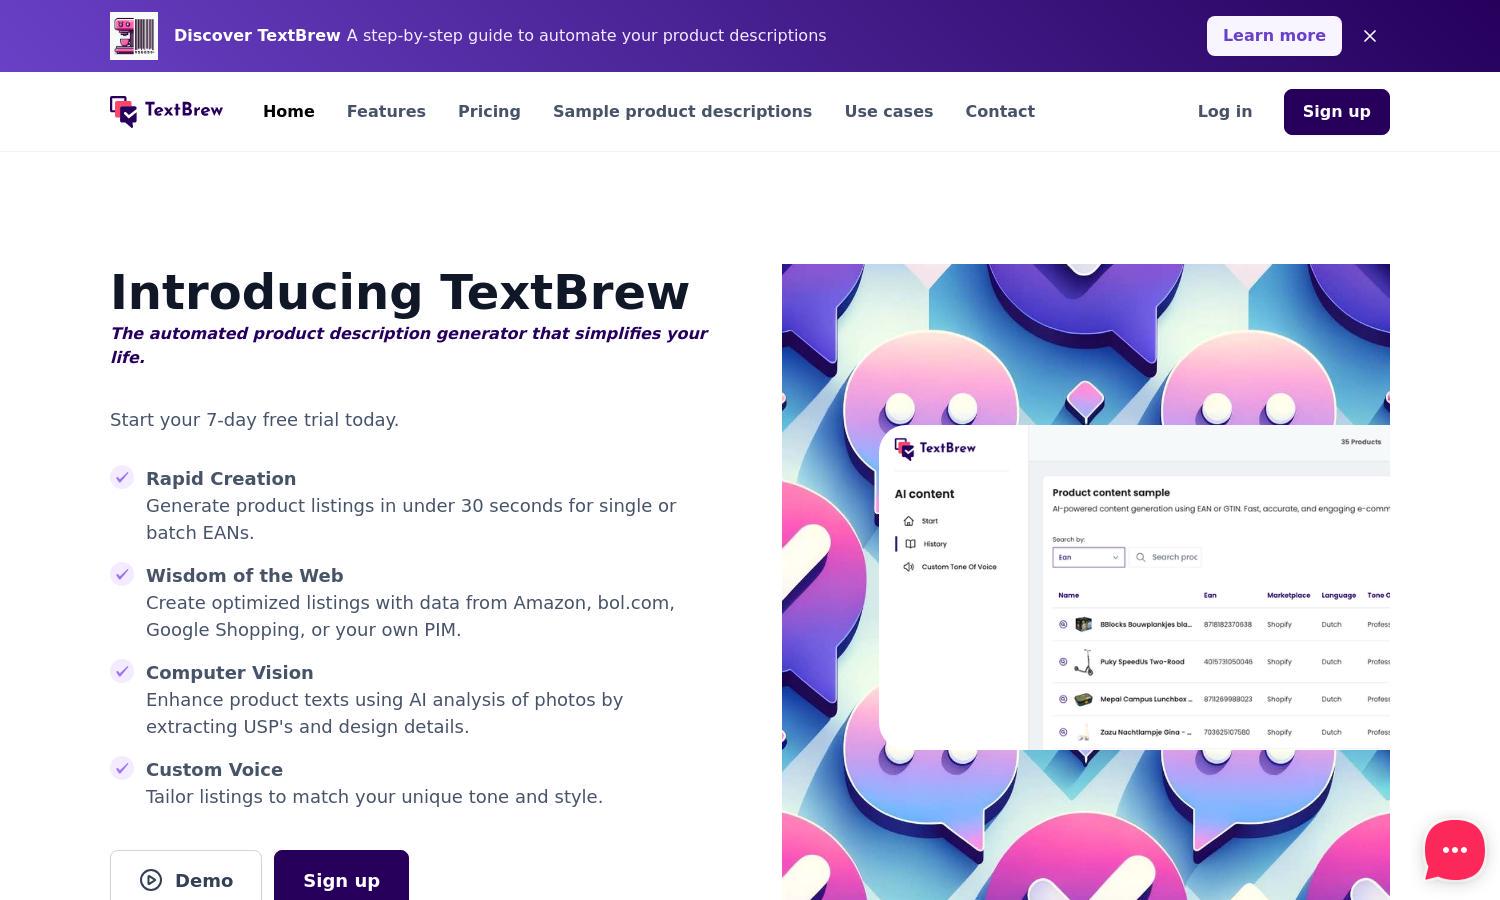
Task: Click the 35 Products label
Action: point(1360,441)
